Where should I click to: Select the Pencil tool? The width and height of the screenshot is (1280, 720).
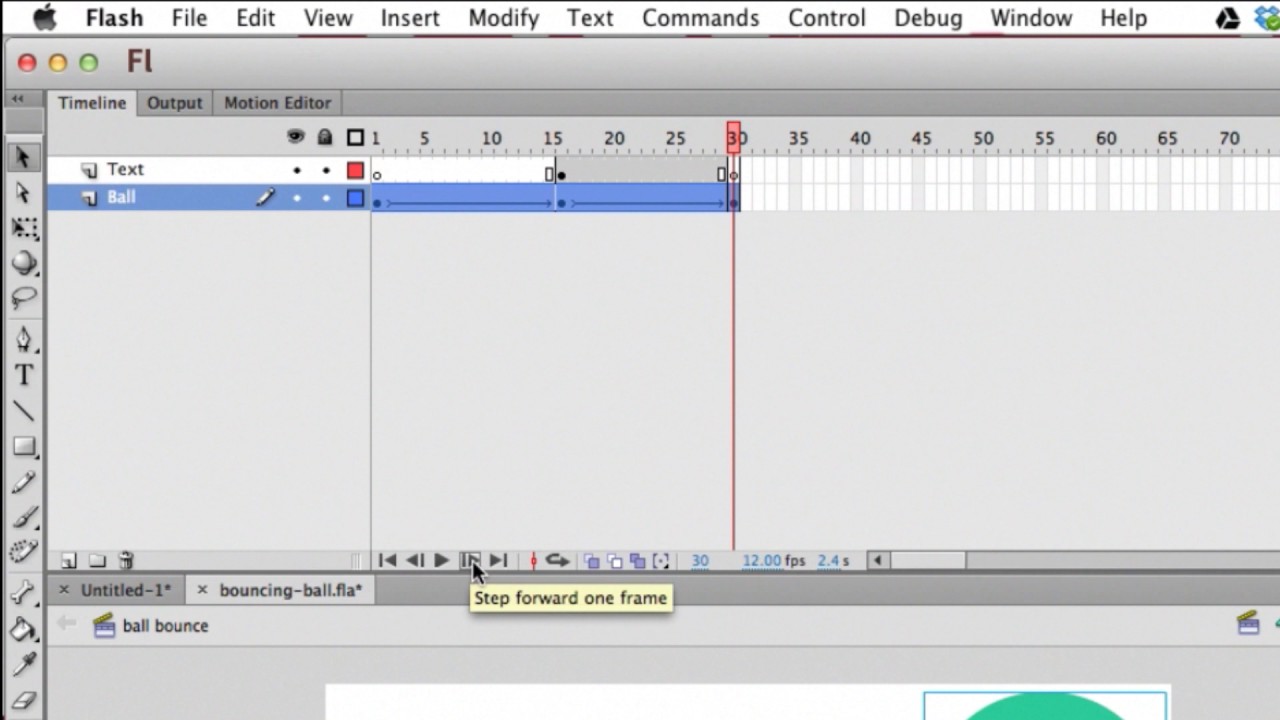pyautogui.click(x=24, y=483)
